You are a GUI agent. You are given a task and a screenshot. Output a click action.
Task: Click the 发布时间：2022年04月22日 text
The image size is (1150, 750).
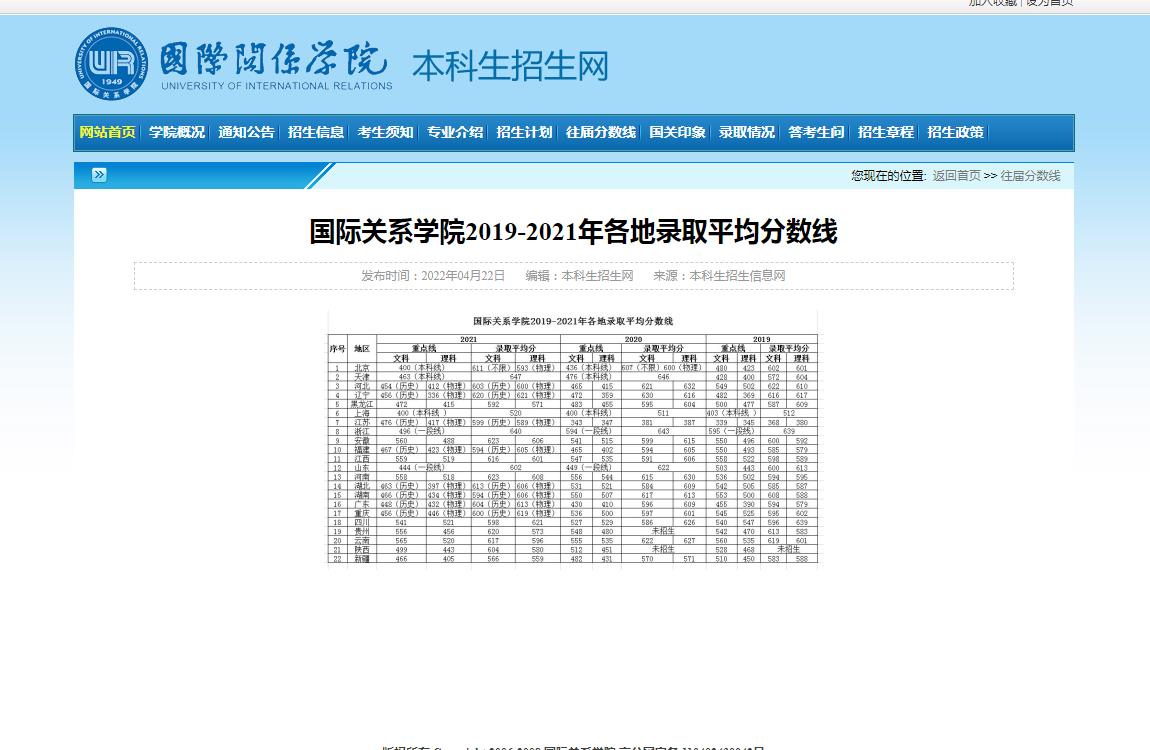433,276
